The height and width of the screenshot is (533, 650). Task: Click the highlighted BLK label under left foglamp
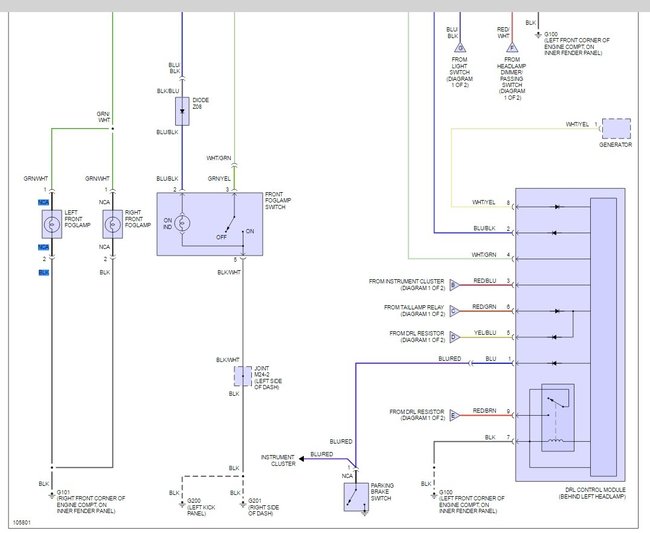[x=44, y=272]
